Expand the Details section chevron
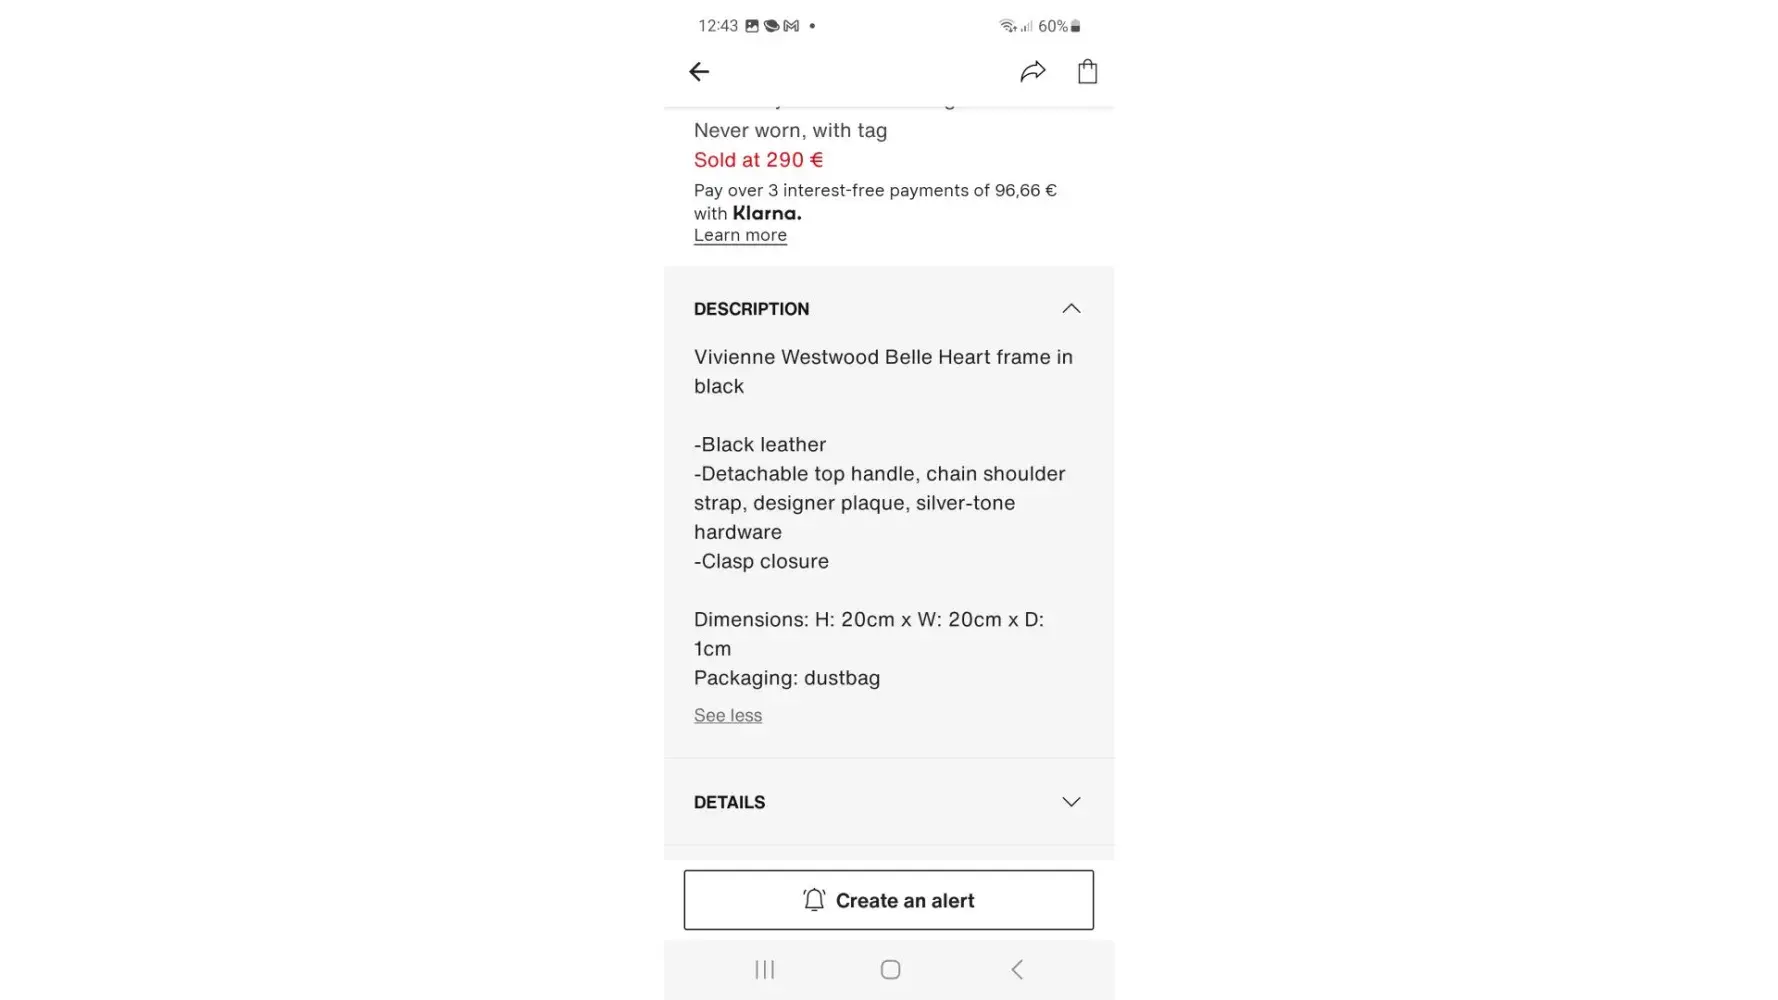Viewport: 1778px width, 1000px height. click(1071, 802)
